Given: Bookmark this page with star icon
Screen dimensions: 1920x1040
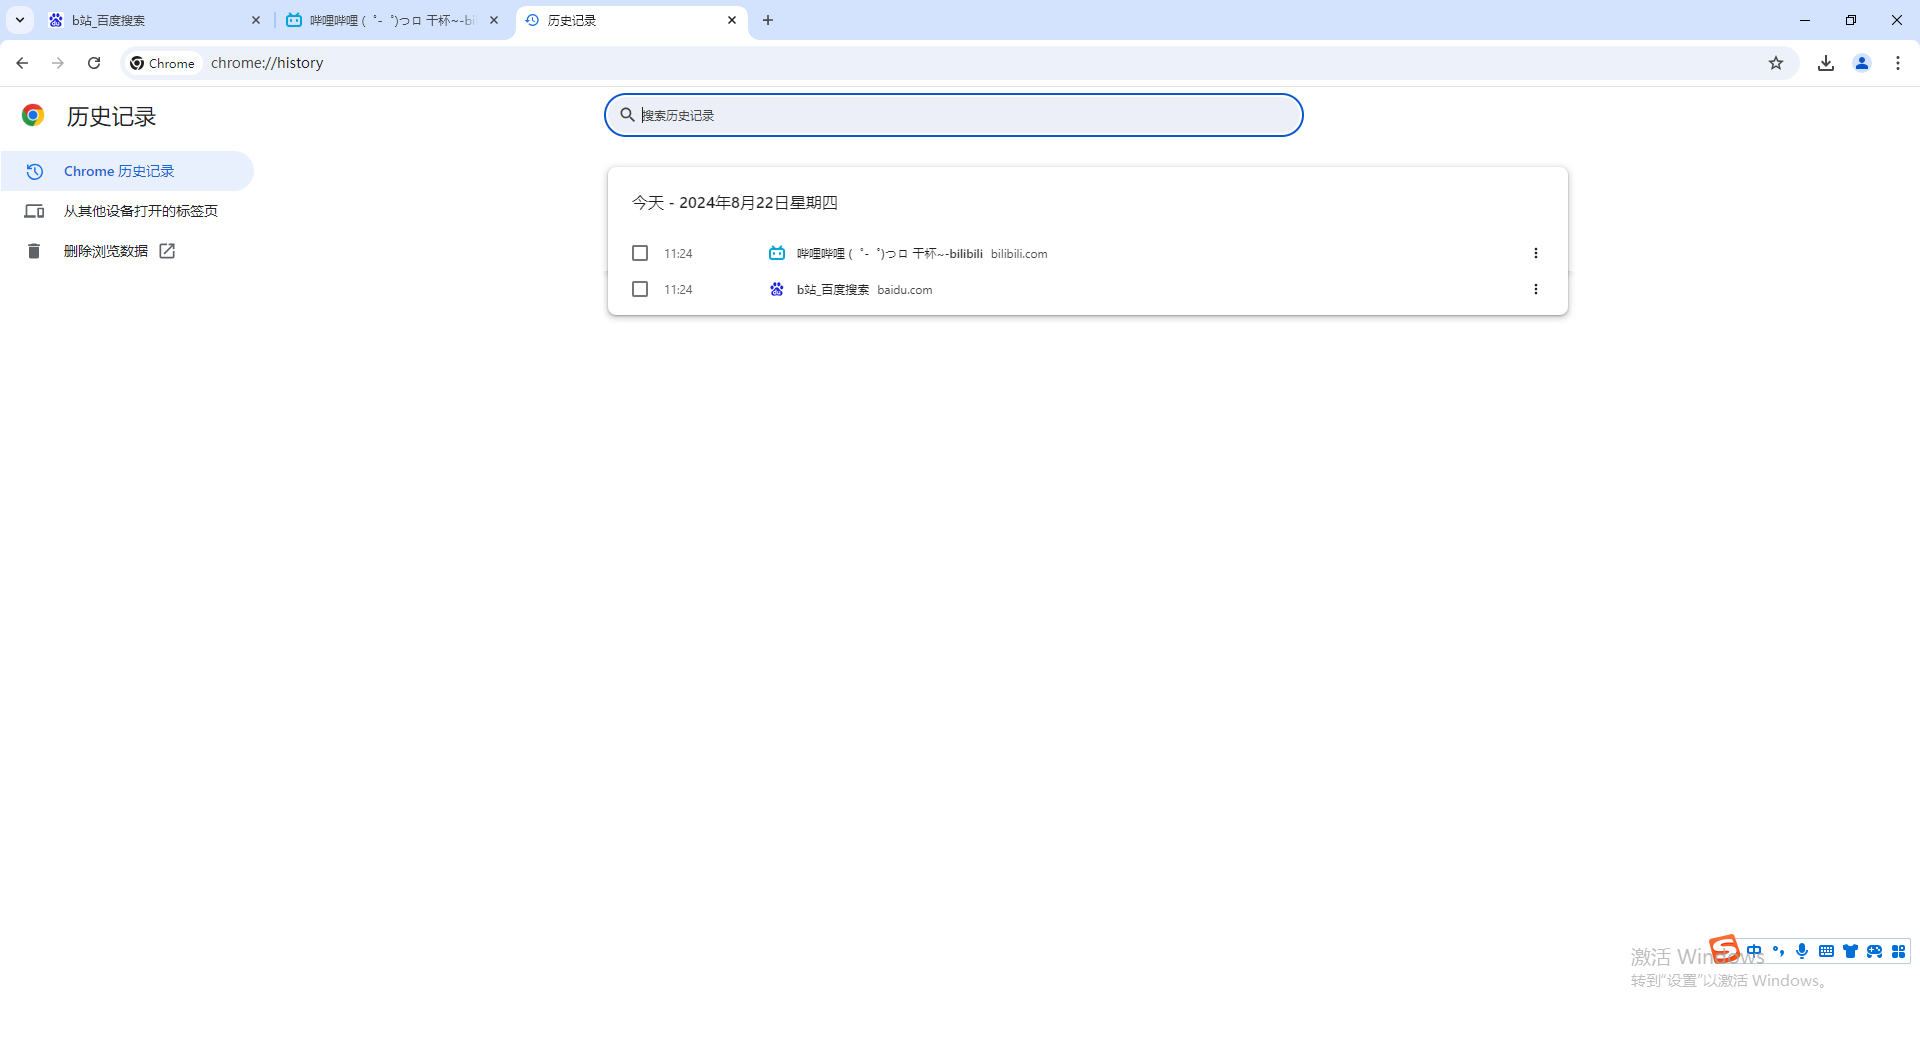Looking at the screenshot, I should click(x=1776, y=63).
